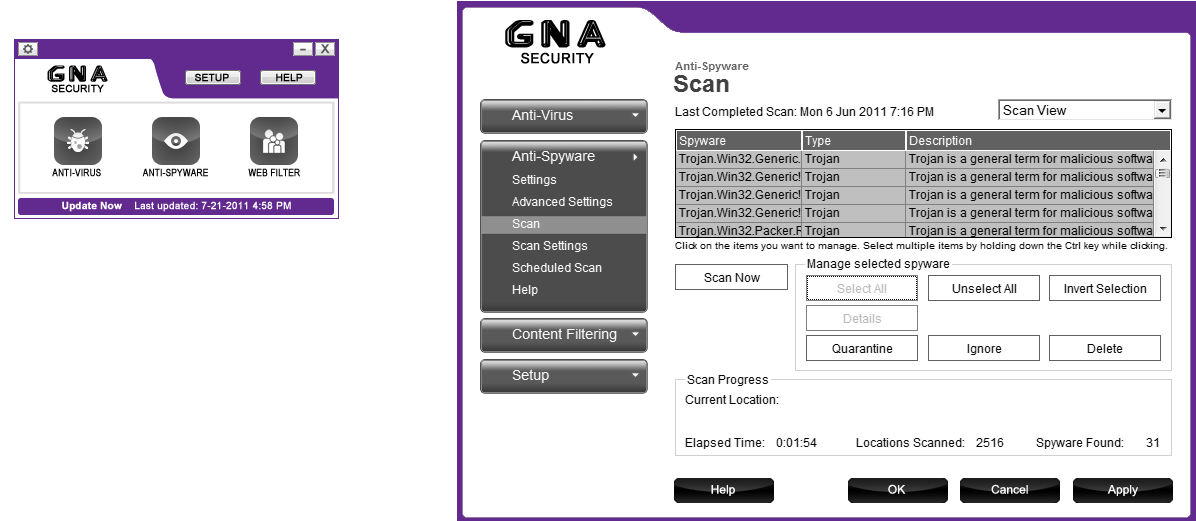
Task: Click Last updated timestamp text
Action: pyautogui.click(x=213, y=206)
